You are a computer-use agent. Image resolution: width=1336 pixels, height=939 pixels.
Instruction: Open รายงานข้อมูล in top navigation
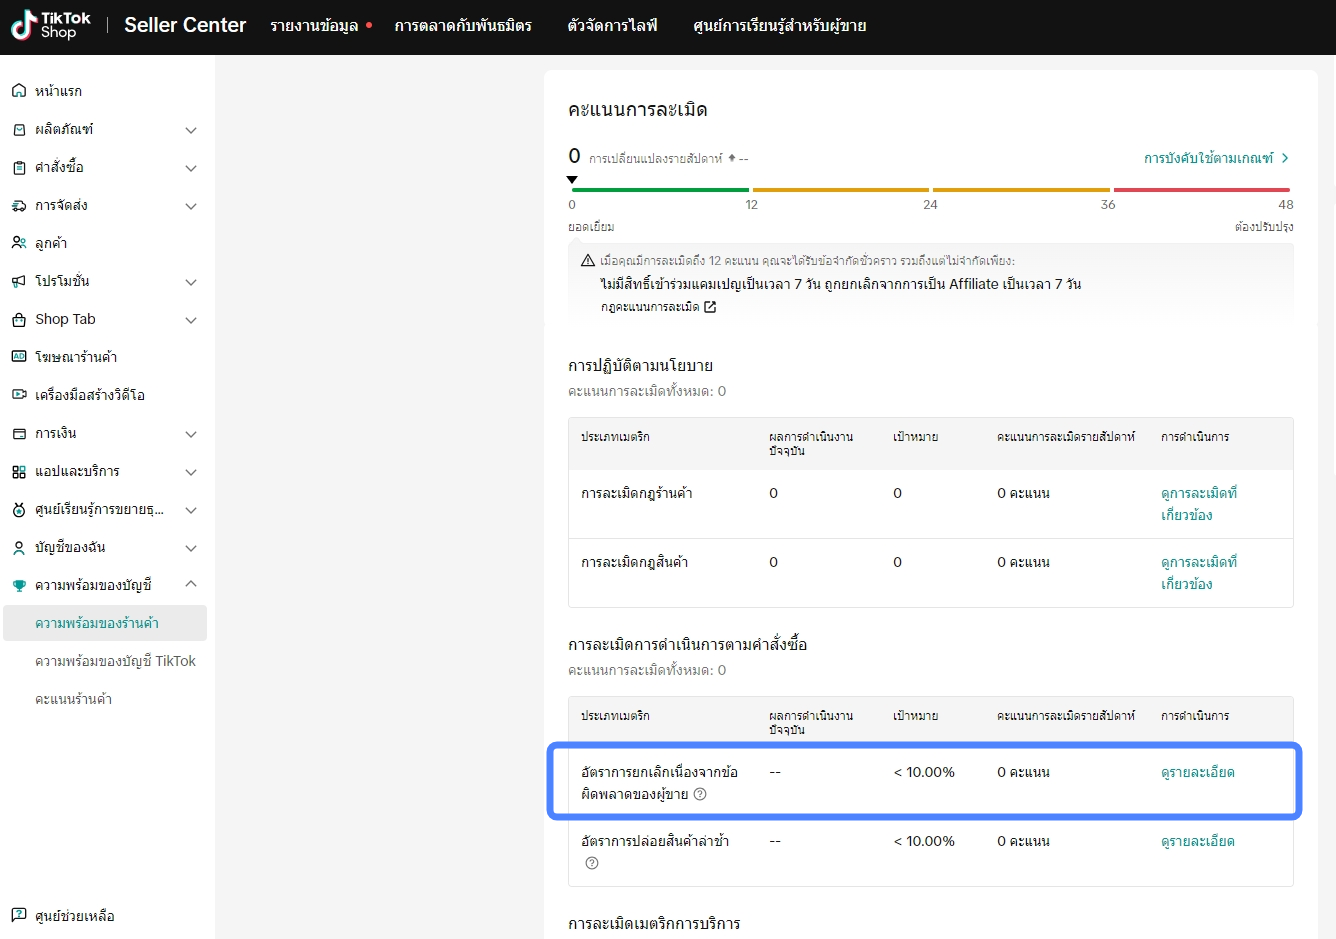point(314,25)
